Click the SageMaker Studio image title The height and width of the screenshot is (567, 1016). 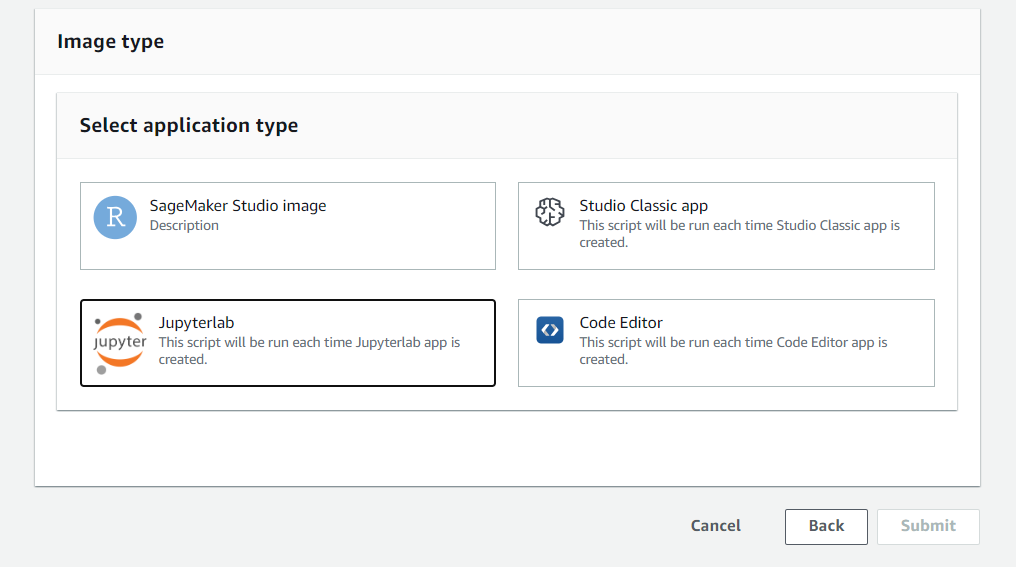pyautogui.click(x=238, y=206)
